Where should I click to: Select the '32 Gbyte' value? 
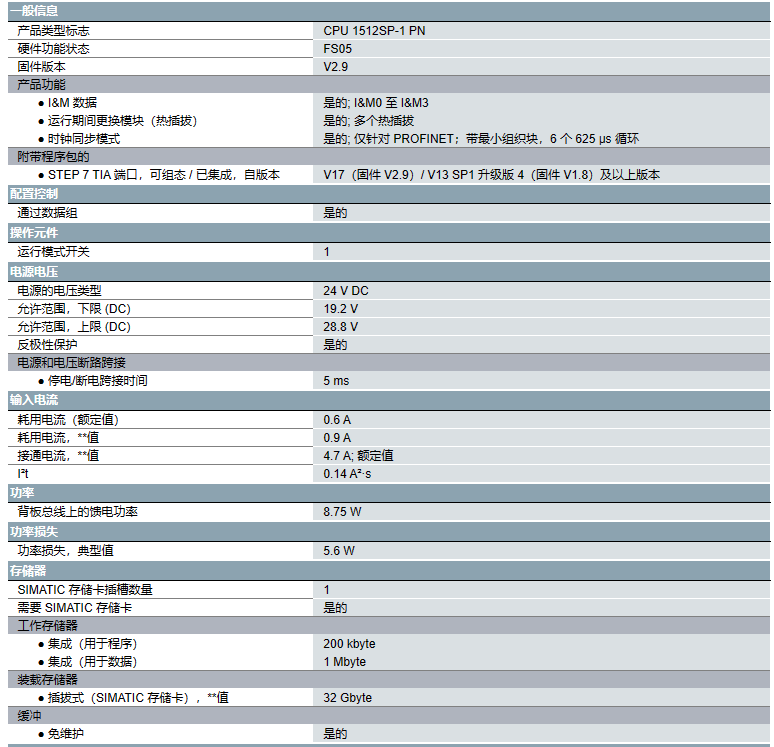348,698
